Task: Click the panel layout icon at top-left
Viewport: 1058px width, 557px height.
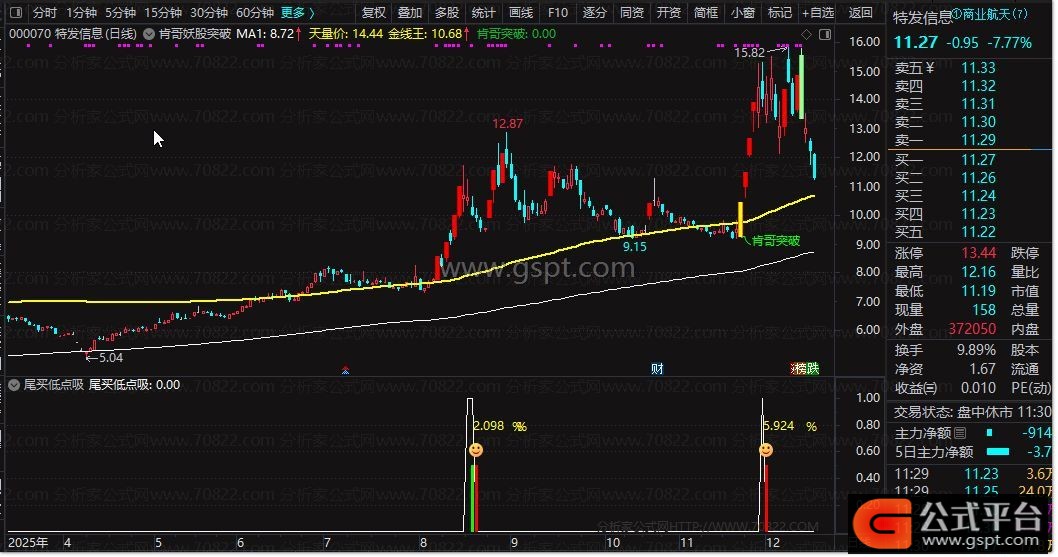Action: tap(17, 13)
